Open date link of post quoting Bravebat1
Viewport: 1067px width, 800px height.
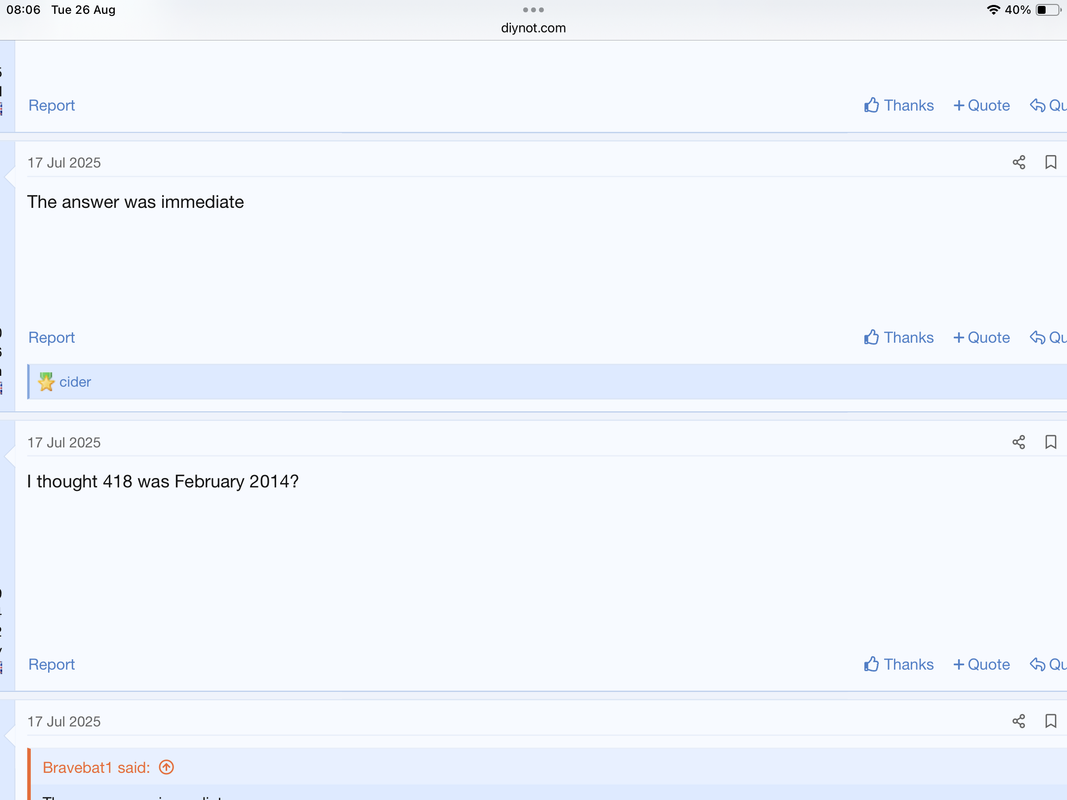[64, 722]
